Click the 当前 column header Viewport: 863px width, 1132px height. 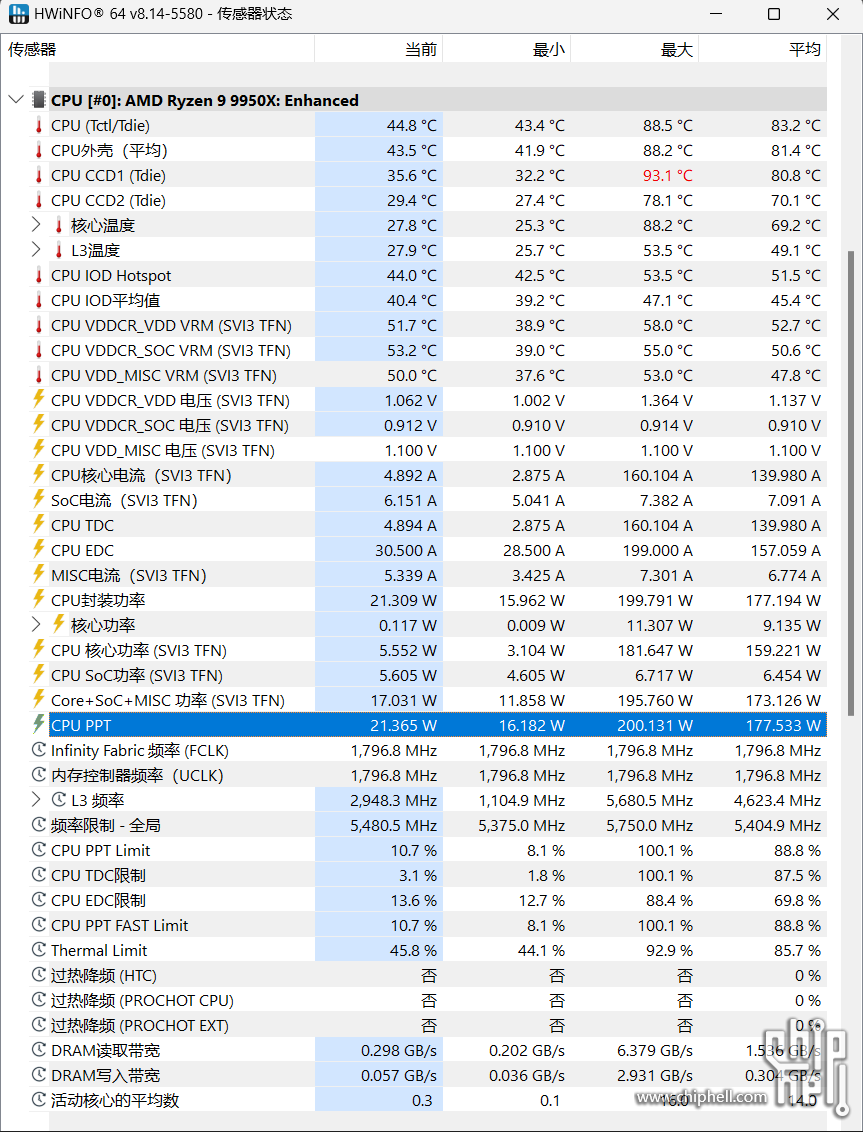coord(378,49)
